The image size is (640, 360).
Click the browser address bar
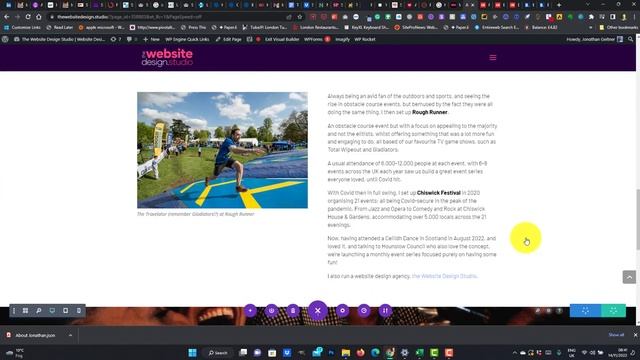167,17
